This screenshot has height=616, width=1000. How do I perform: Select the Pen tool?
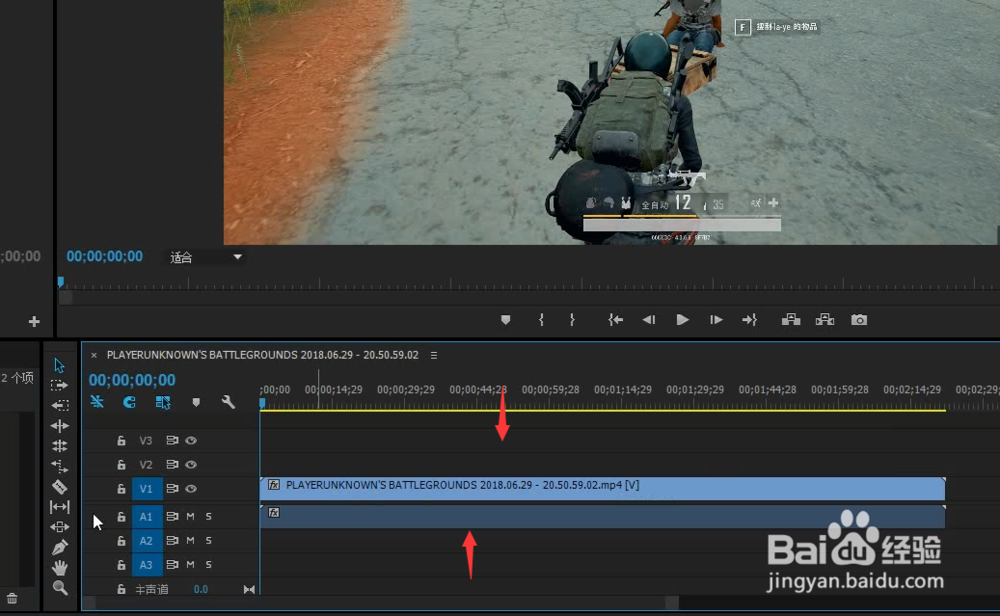pos(59,547)
